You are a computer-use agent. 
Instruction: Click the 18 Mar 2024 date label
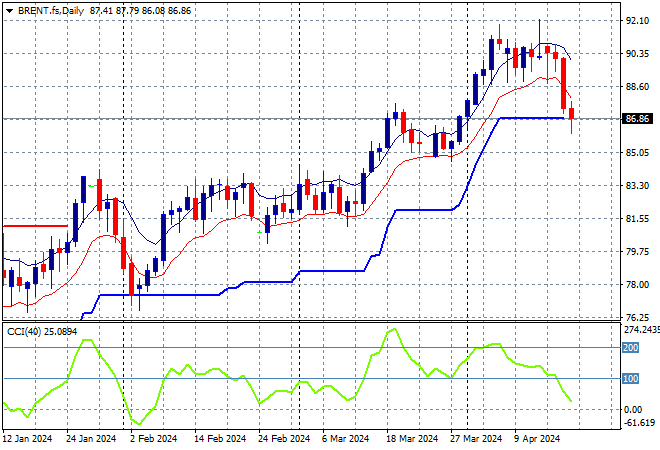[x=411, y=438]
